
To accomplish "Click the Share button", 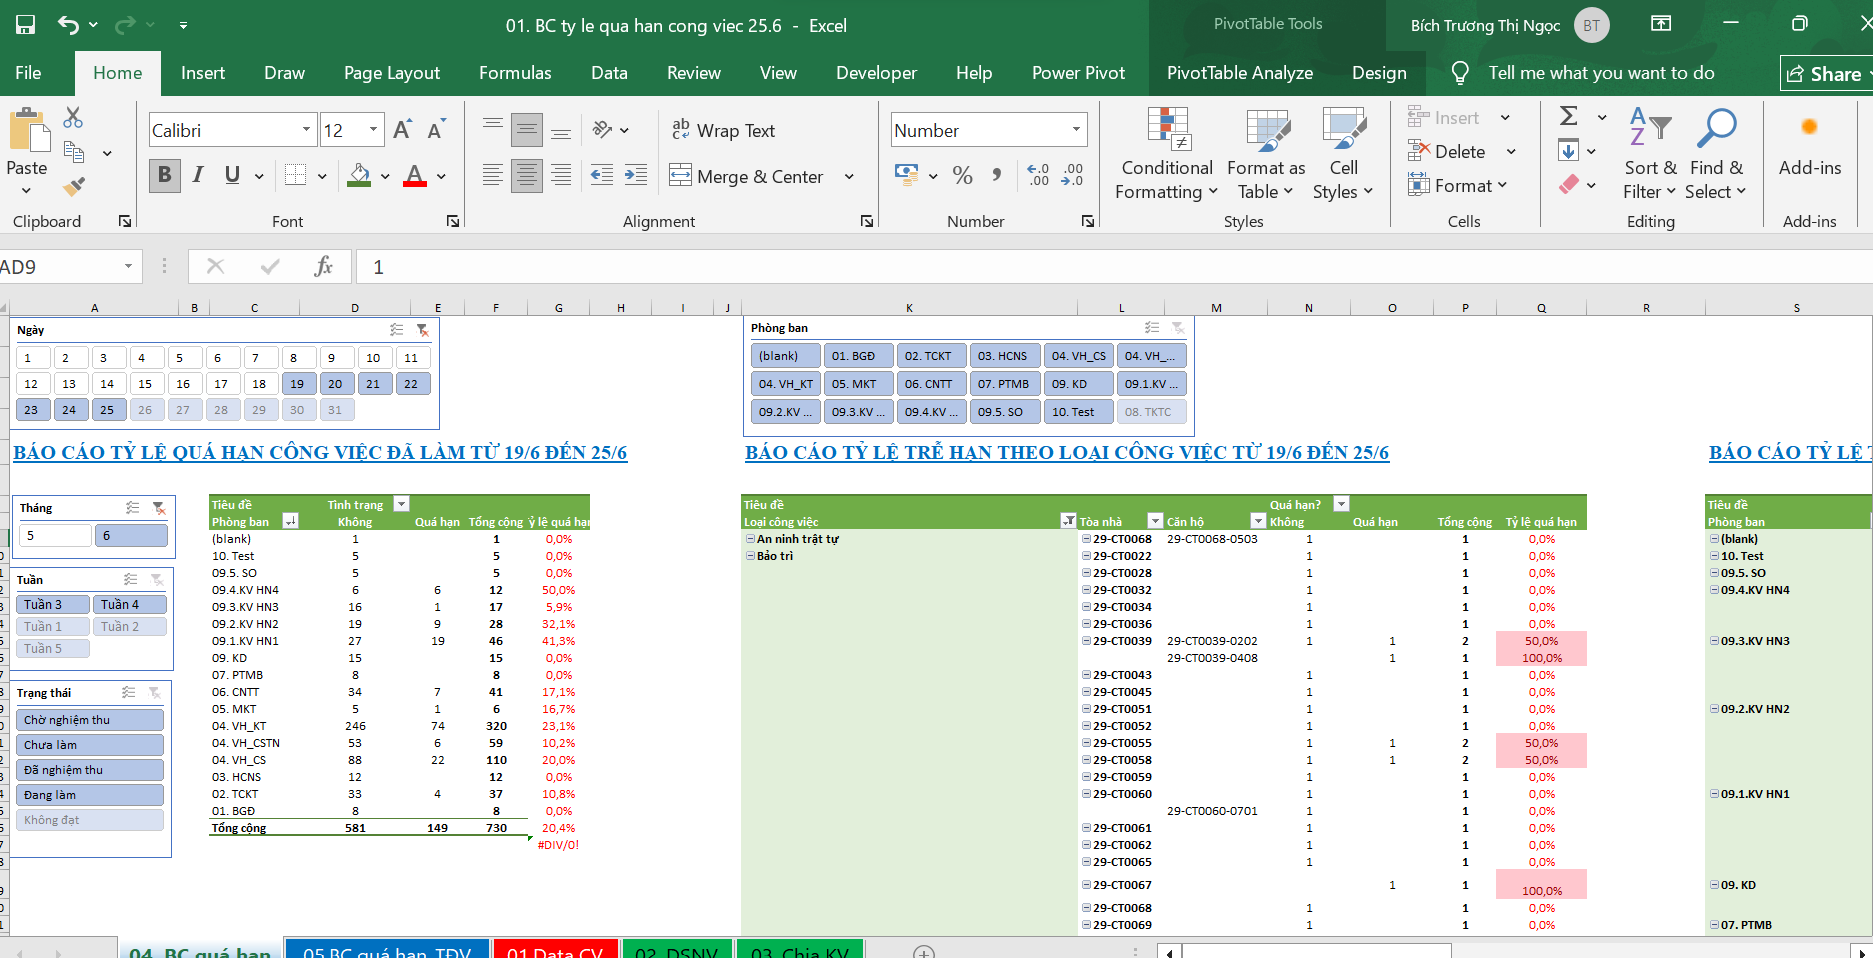I will (x=1825, y=73).
